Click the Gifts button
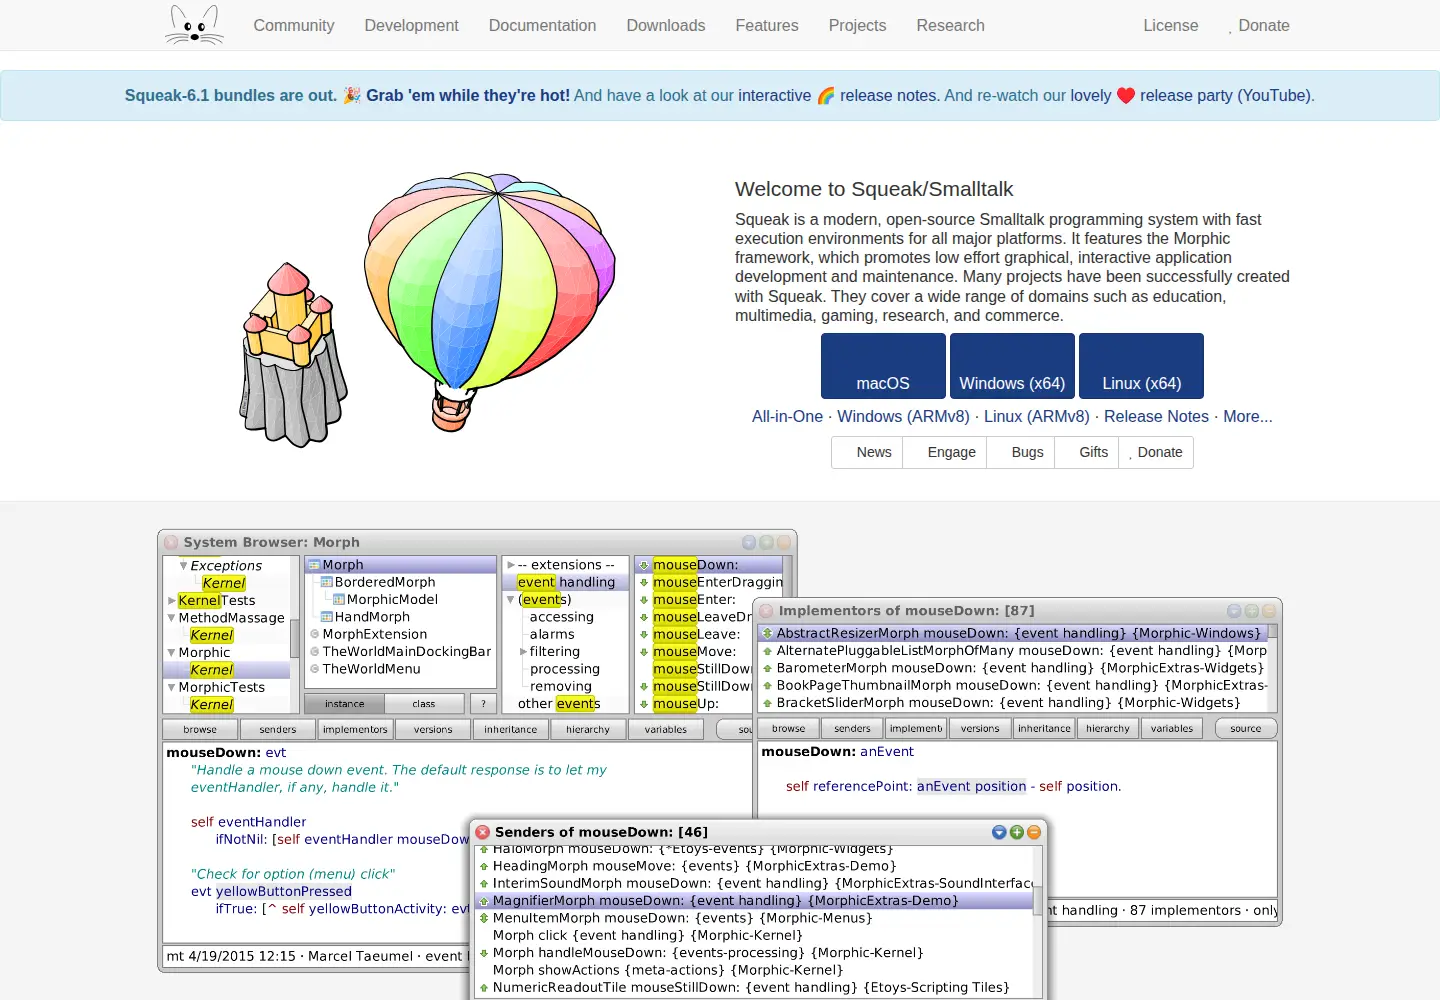The image size is (1440, 1000). click(1087, 452)
